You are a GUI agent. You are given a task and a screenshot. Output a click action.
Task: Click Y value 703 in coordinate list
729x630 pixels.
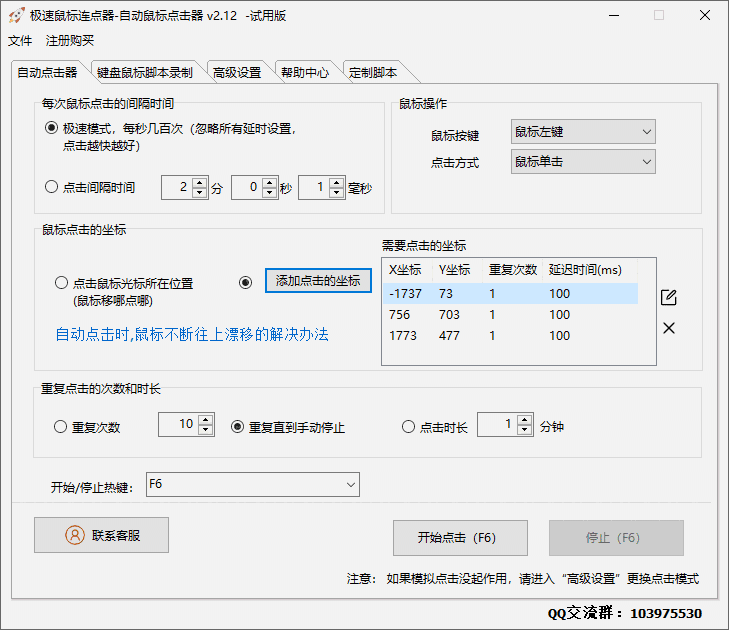pyautogui.click(x=449, y=315)
